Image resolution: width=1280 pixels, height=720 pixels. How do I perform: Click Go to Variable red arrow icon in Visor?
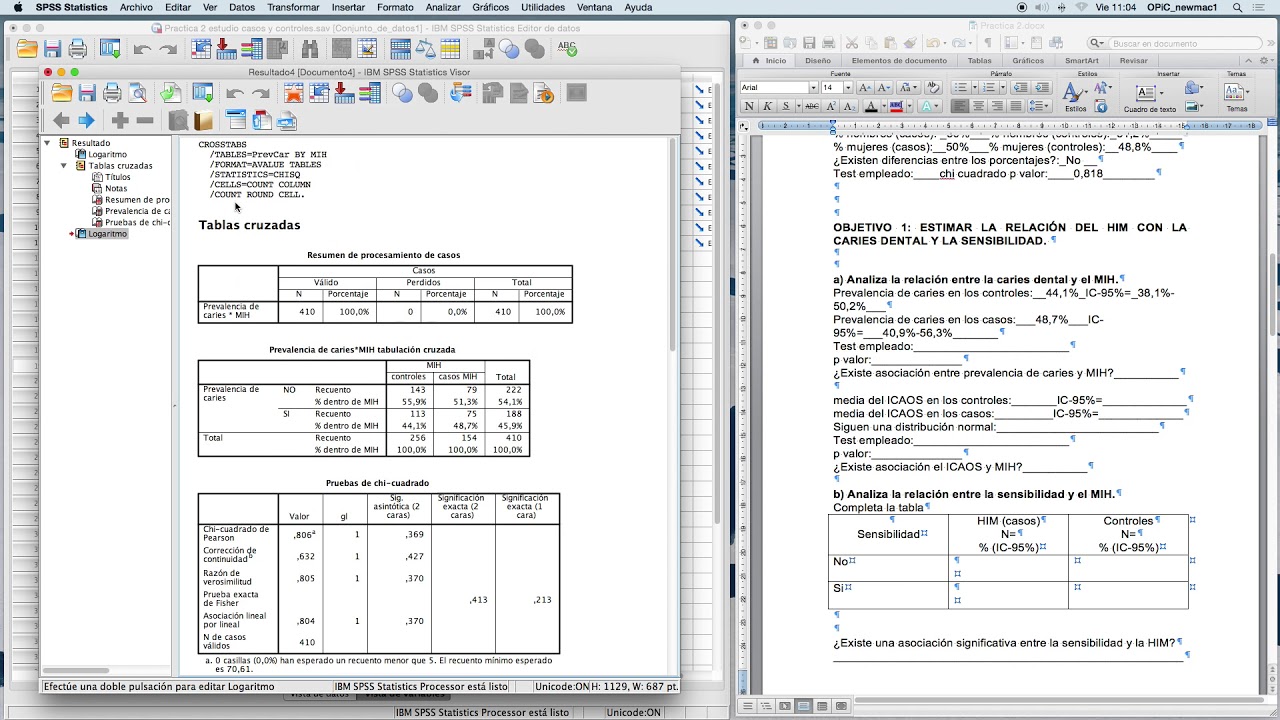coord(344,93)
